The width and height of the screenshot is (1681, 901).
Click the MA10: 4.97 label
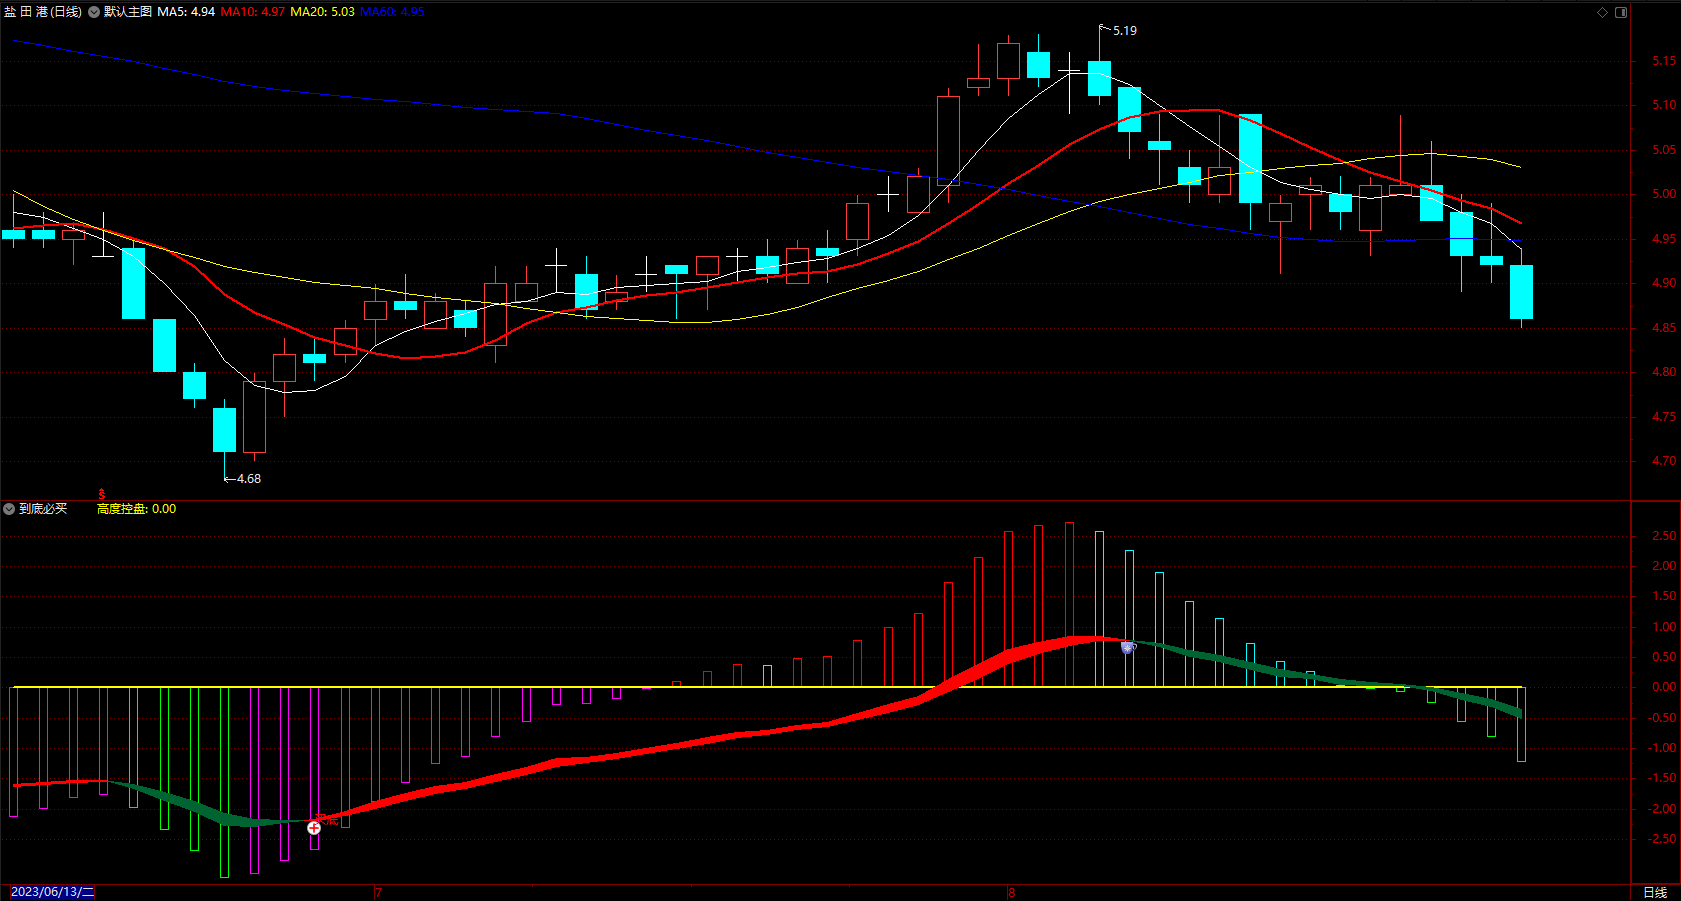[253, 12]
